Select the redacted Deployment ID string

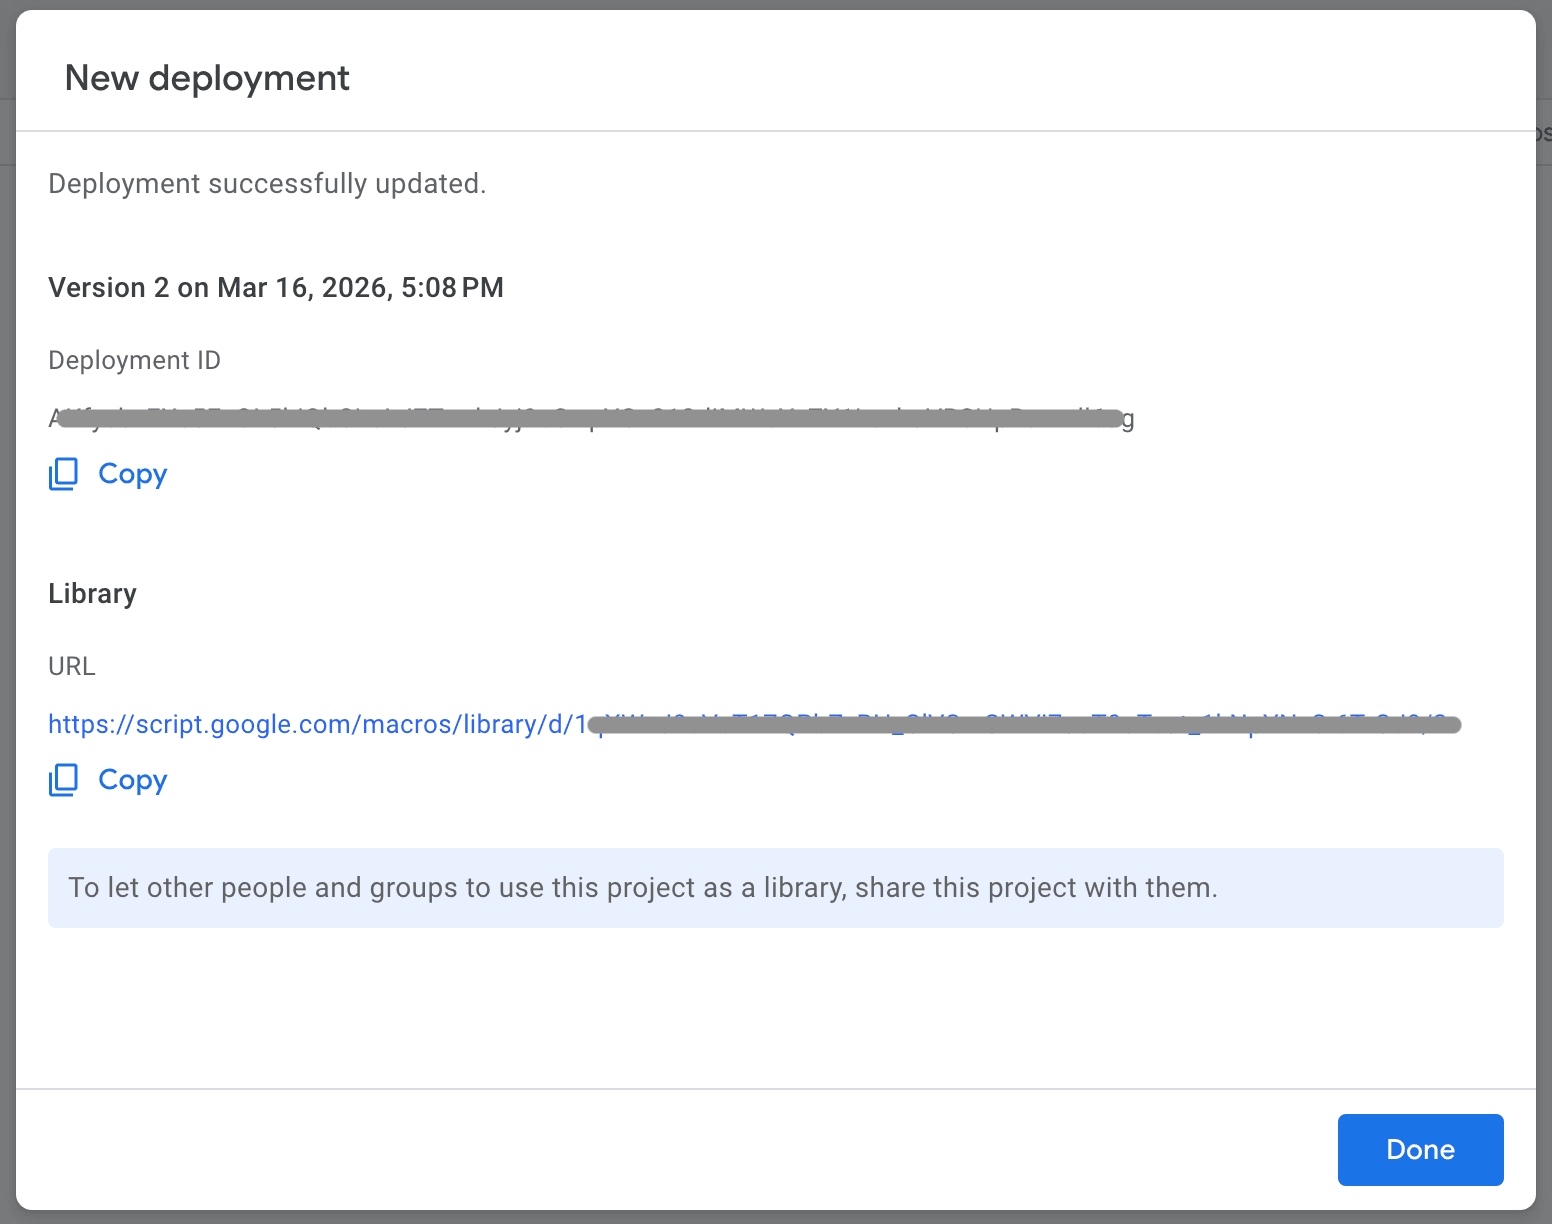tap(590, 419)
